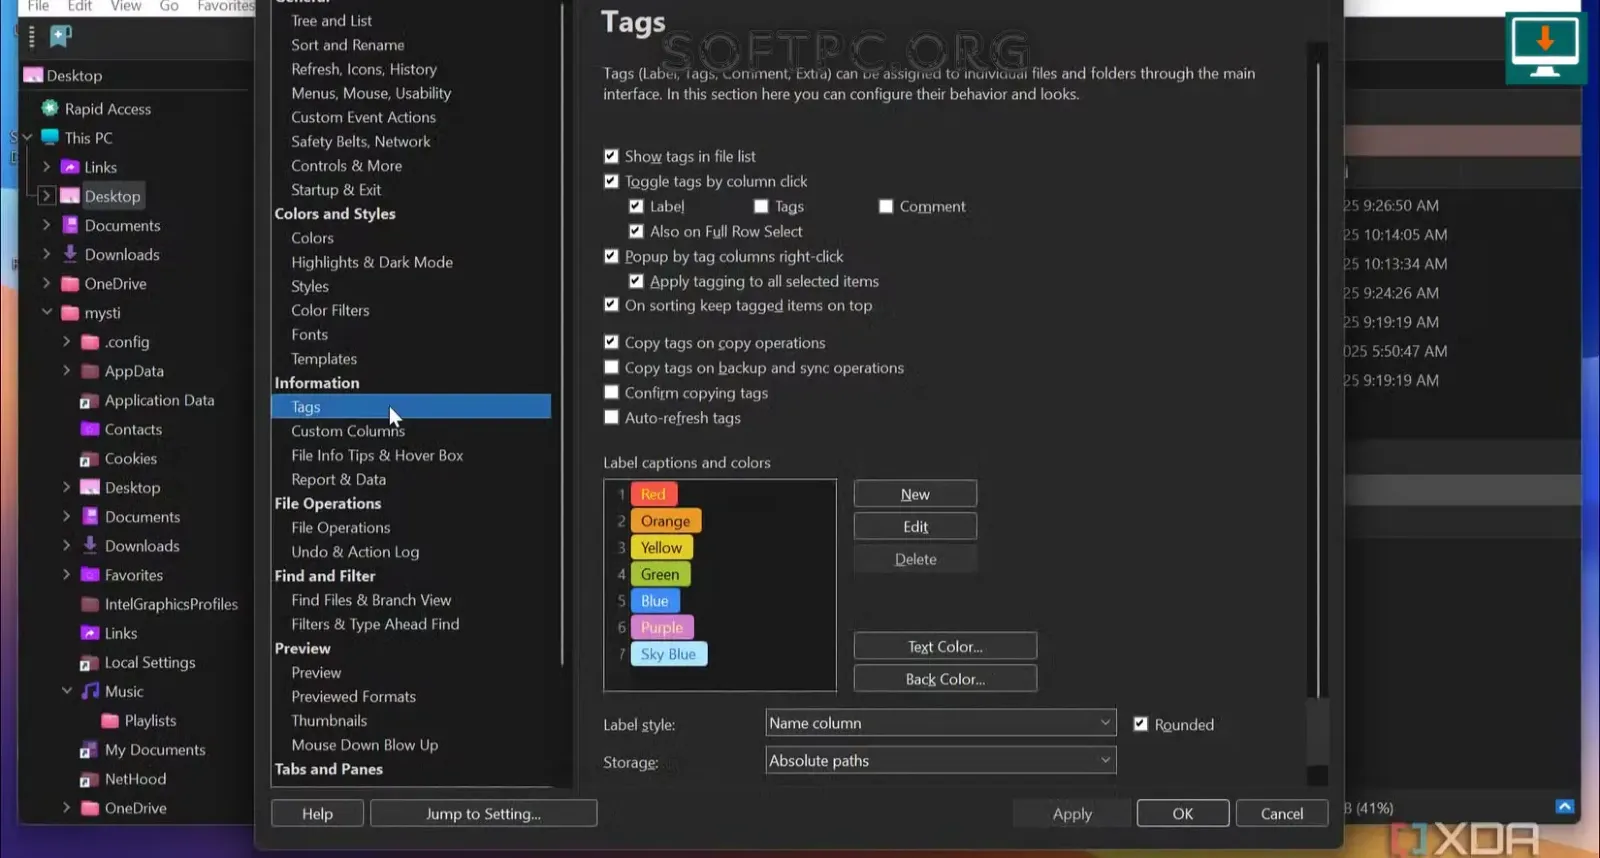Screen dimensions: 1600x858
Task: Open the Storage dropdown
Action: (940, 760)
